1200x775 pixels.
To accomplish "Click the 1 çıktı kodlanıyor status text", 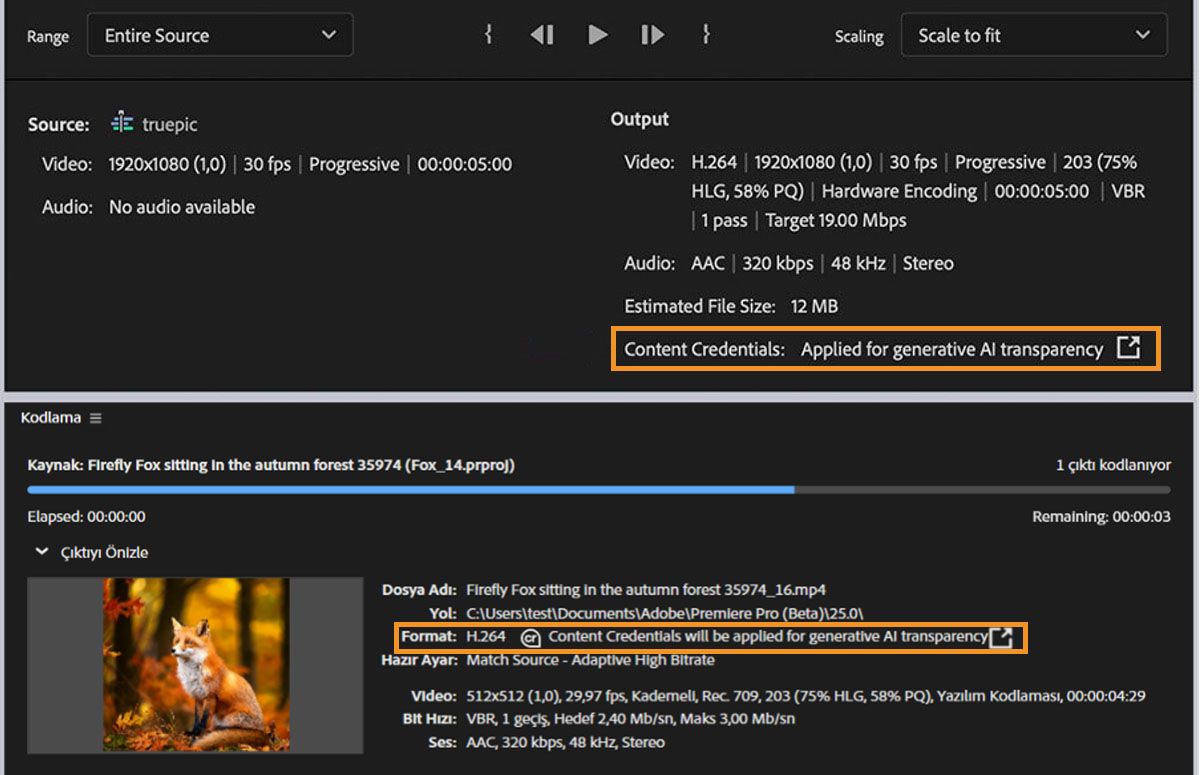I will [x=1113, y=465].
